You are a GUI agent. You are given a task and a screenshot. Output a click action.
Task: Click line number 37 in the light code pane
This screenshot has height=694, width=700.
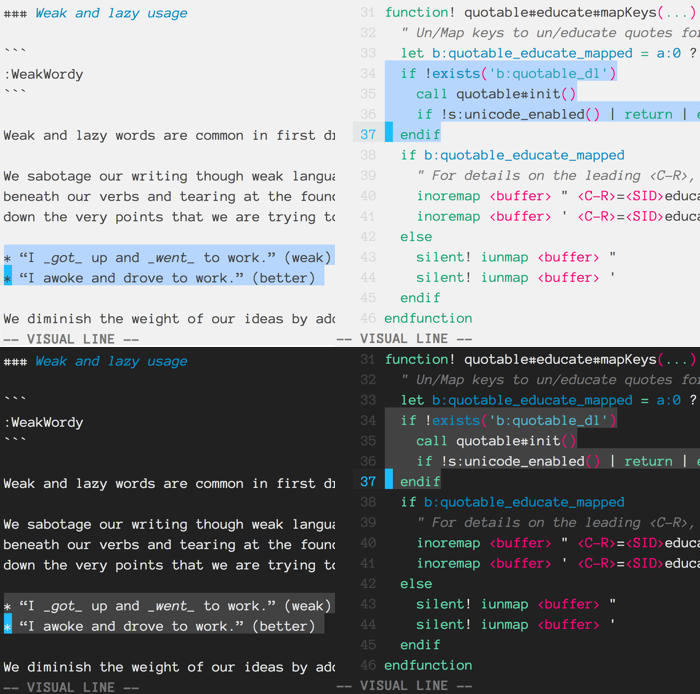368,134
